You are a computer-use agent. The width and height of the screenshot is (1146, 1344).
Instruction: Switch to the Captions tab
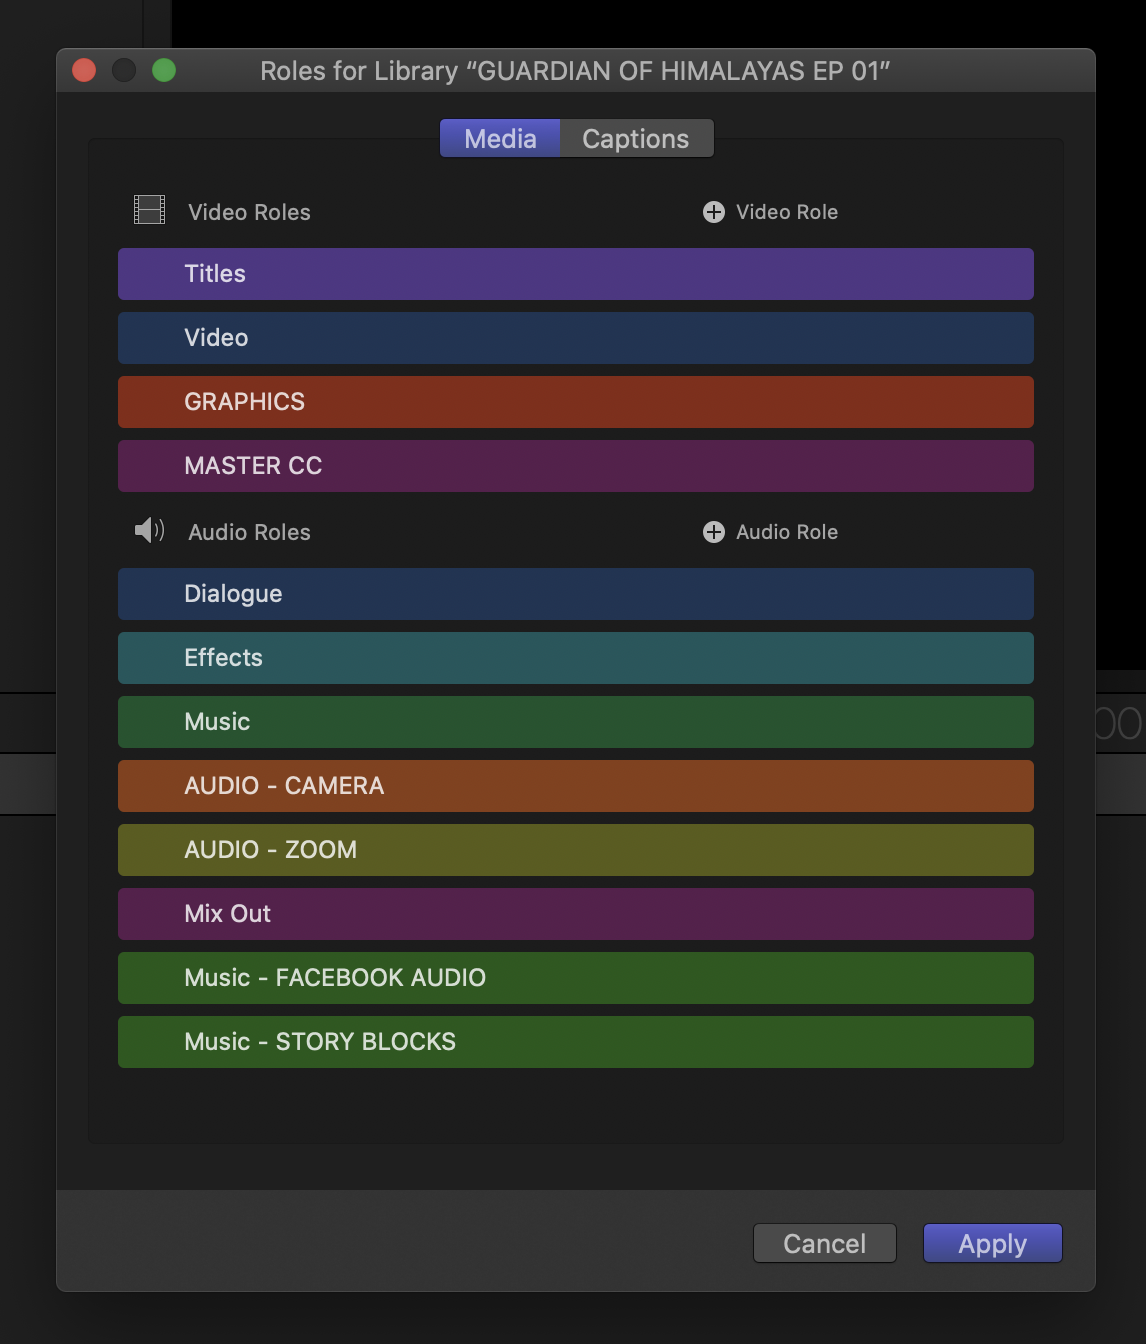point(635,139)
